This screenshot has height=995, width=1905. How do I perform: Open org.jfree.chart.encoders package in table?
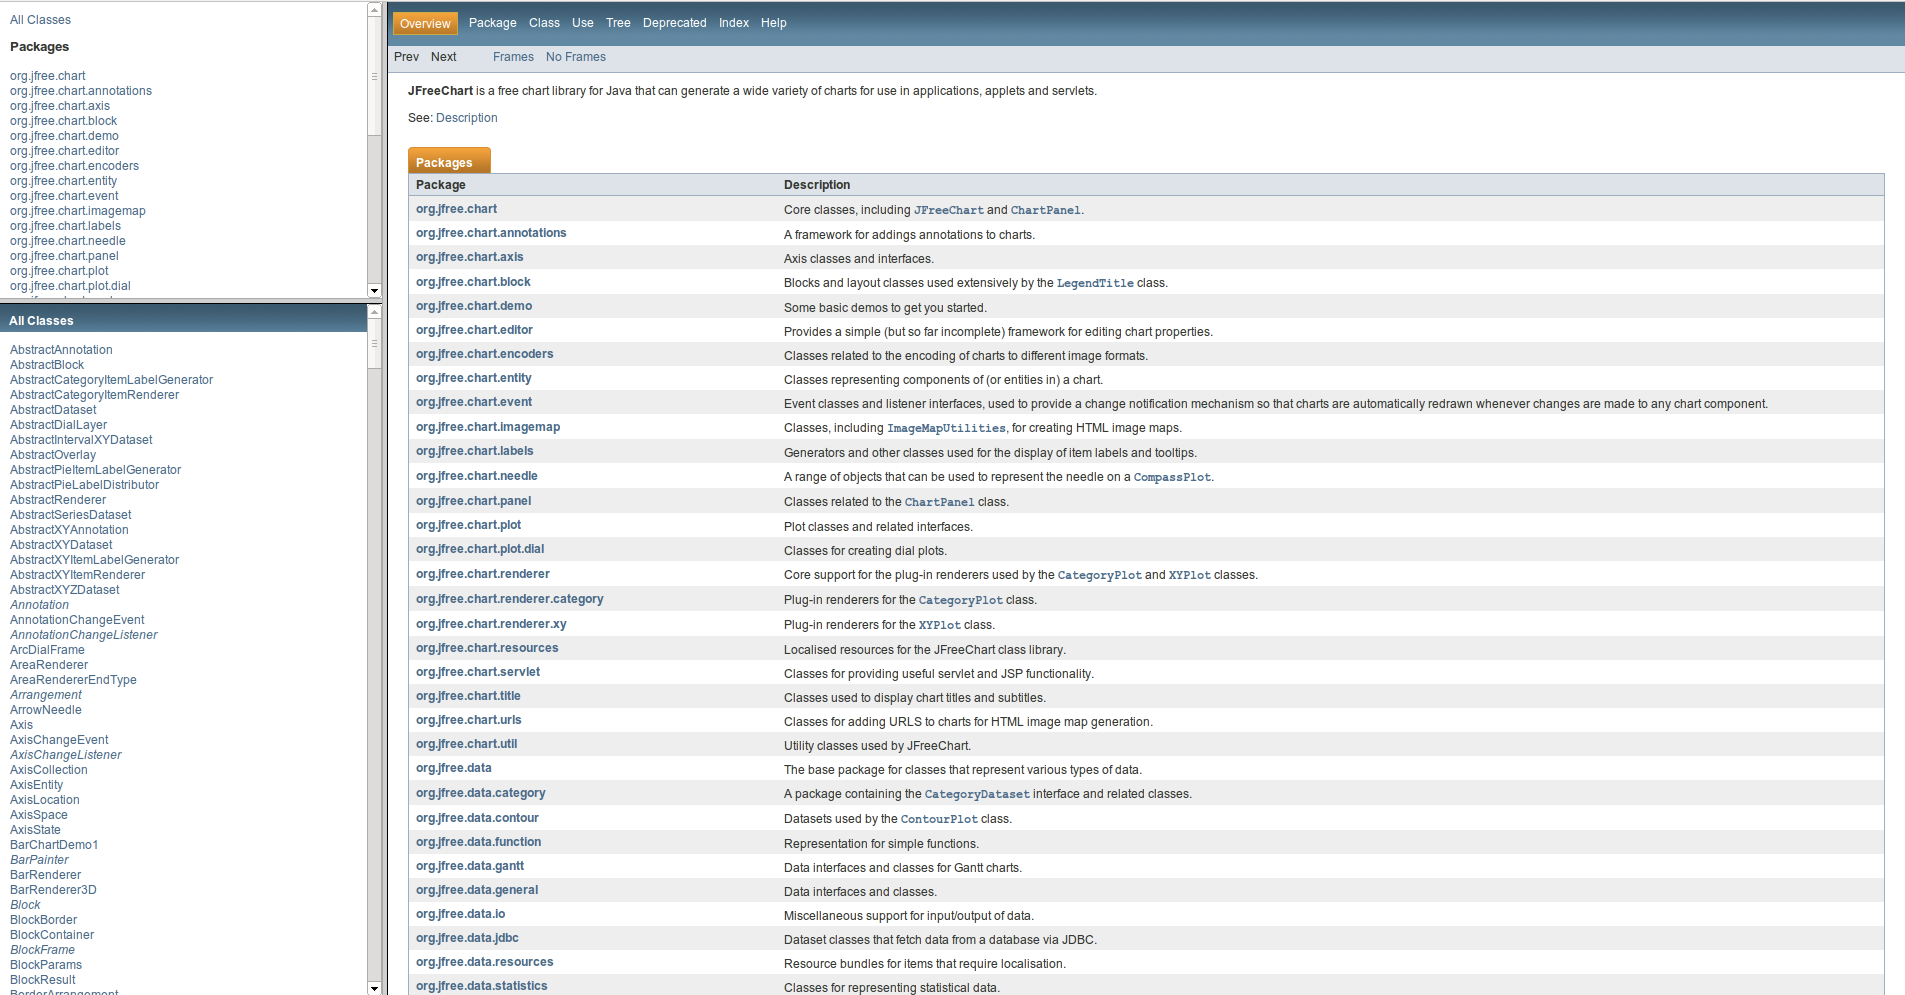click(x=484, y=354)
